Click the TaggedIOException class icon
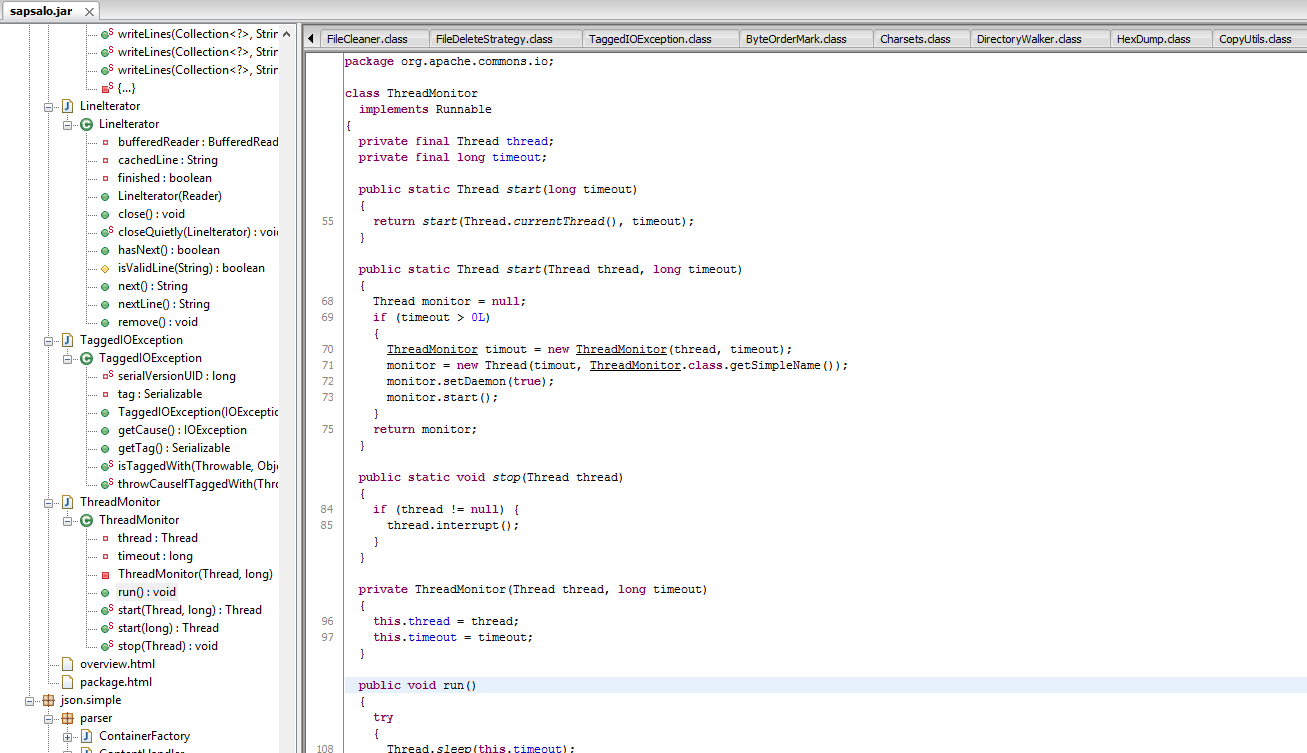 click(x=86, y=358)
